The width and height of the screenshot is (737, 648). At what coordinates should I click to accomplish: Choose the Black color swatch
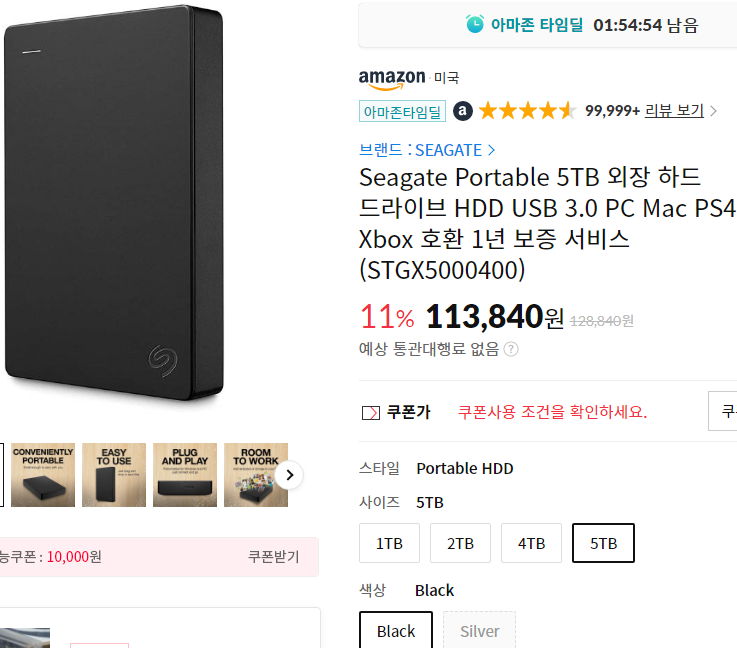click(x=396, y=631)
